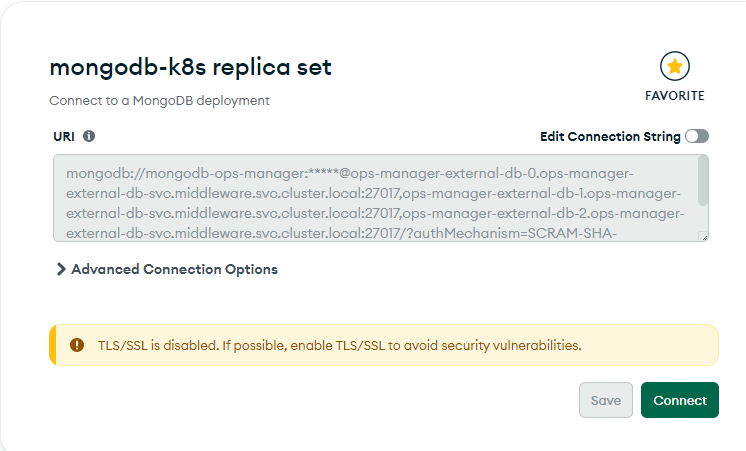The height and width of the screenshot is (451, 746).
Task: Click the URI field label
Action: coord(63,136)
